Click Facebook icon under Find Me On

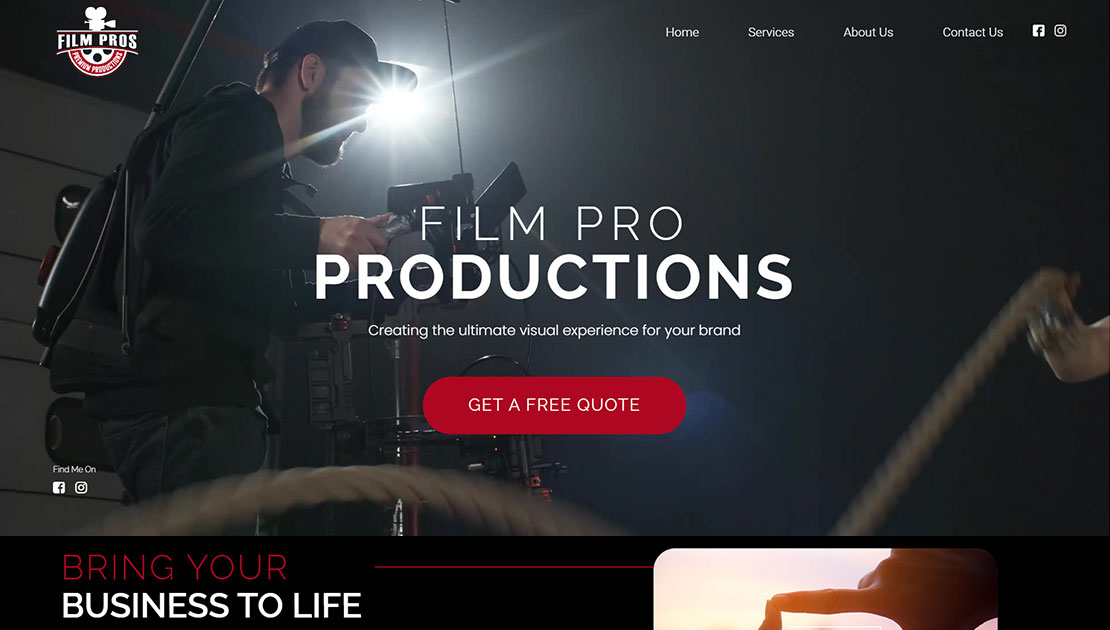(59, 488)
